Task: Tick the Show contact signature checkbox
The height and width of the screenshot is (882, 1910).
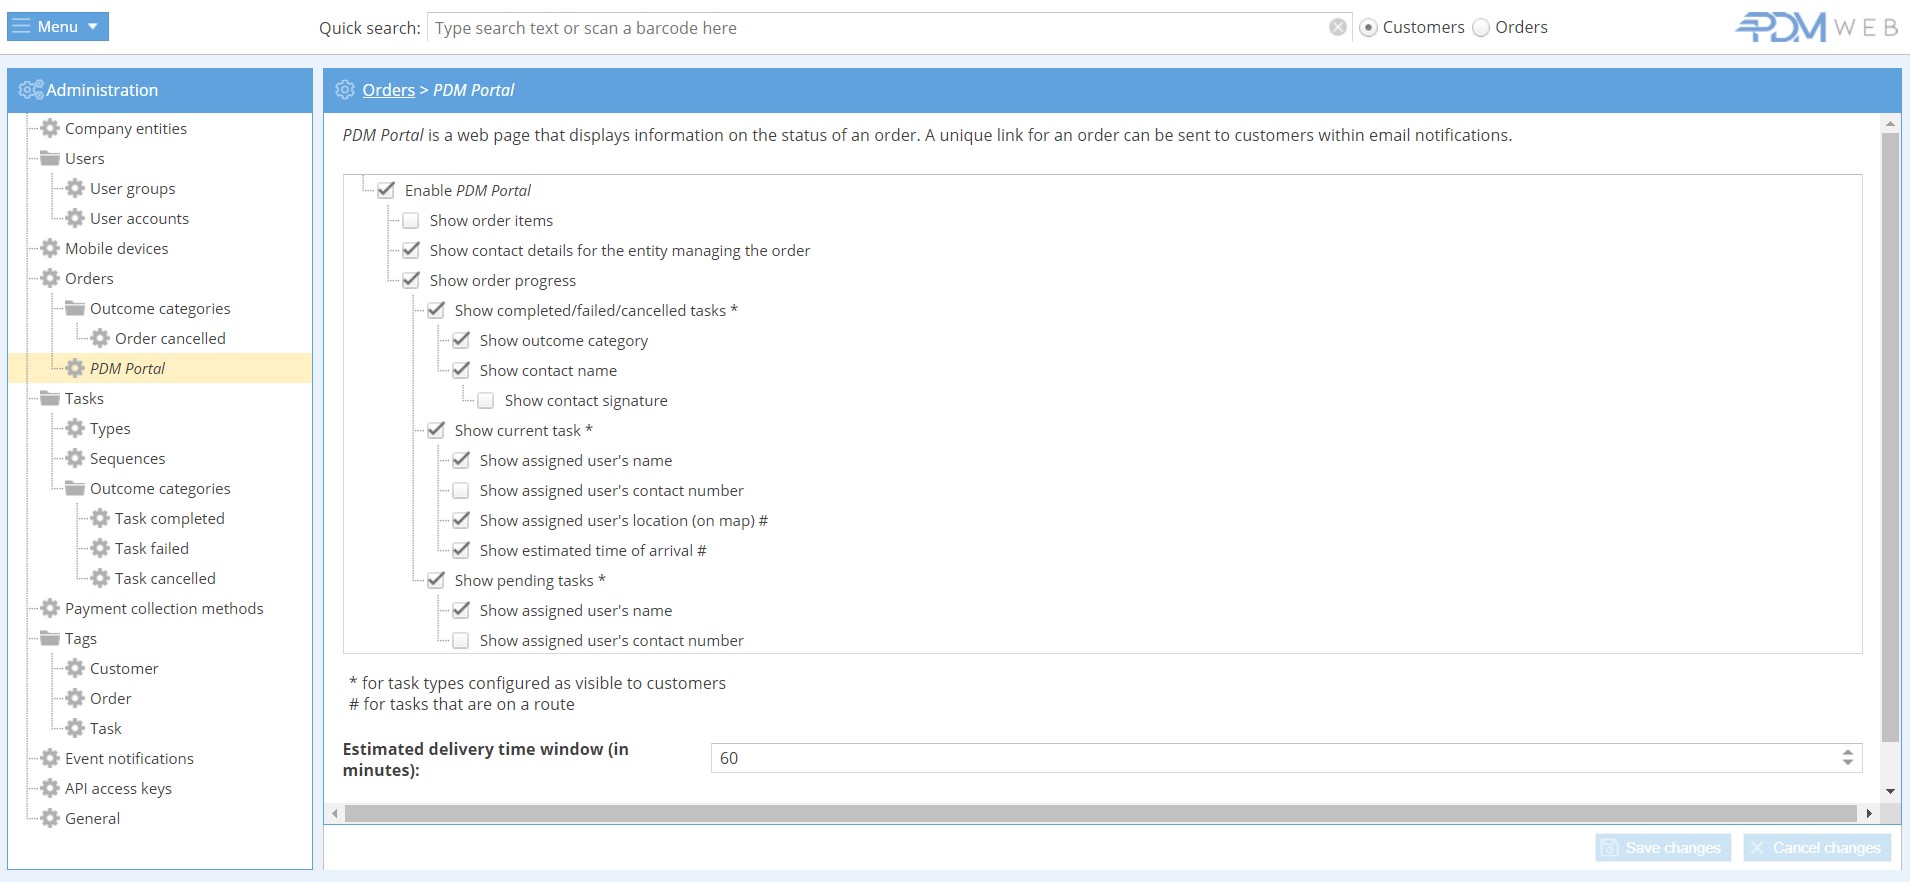Action: pos(486,401)
